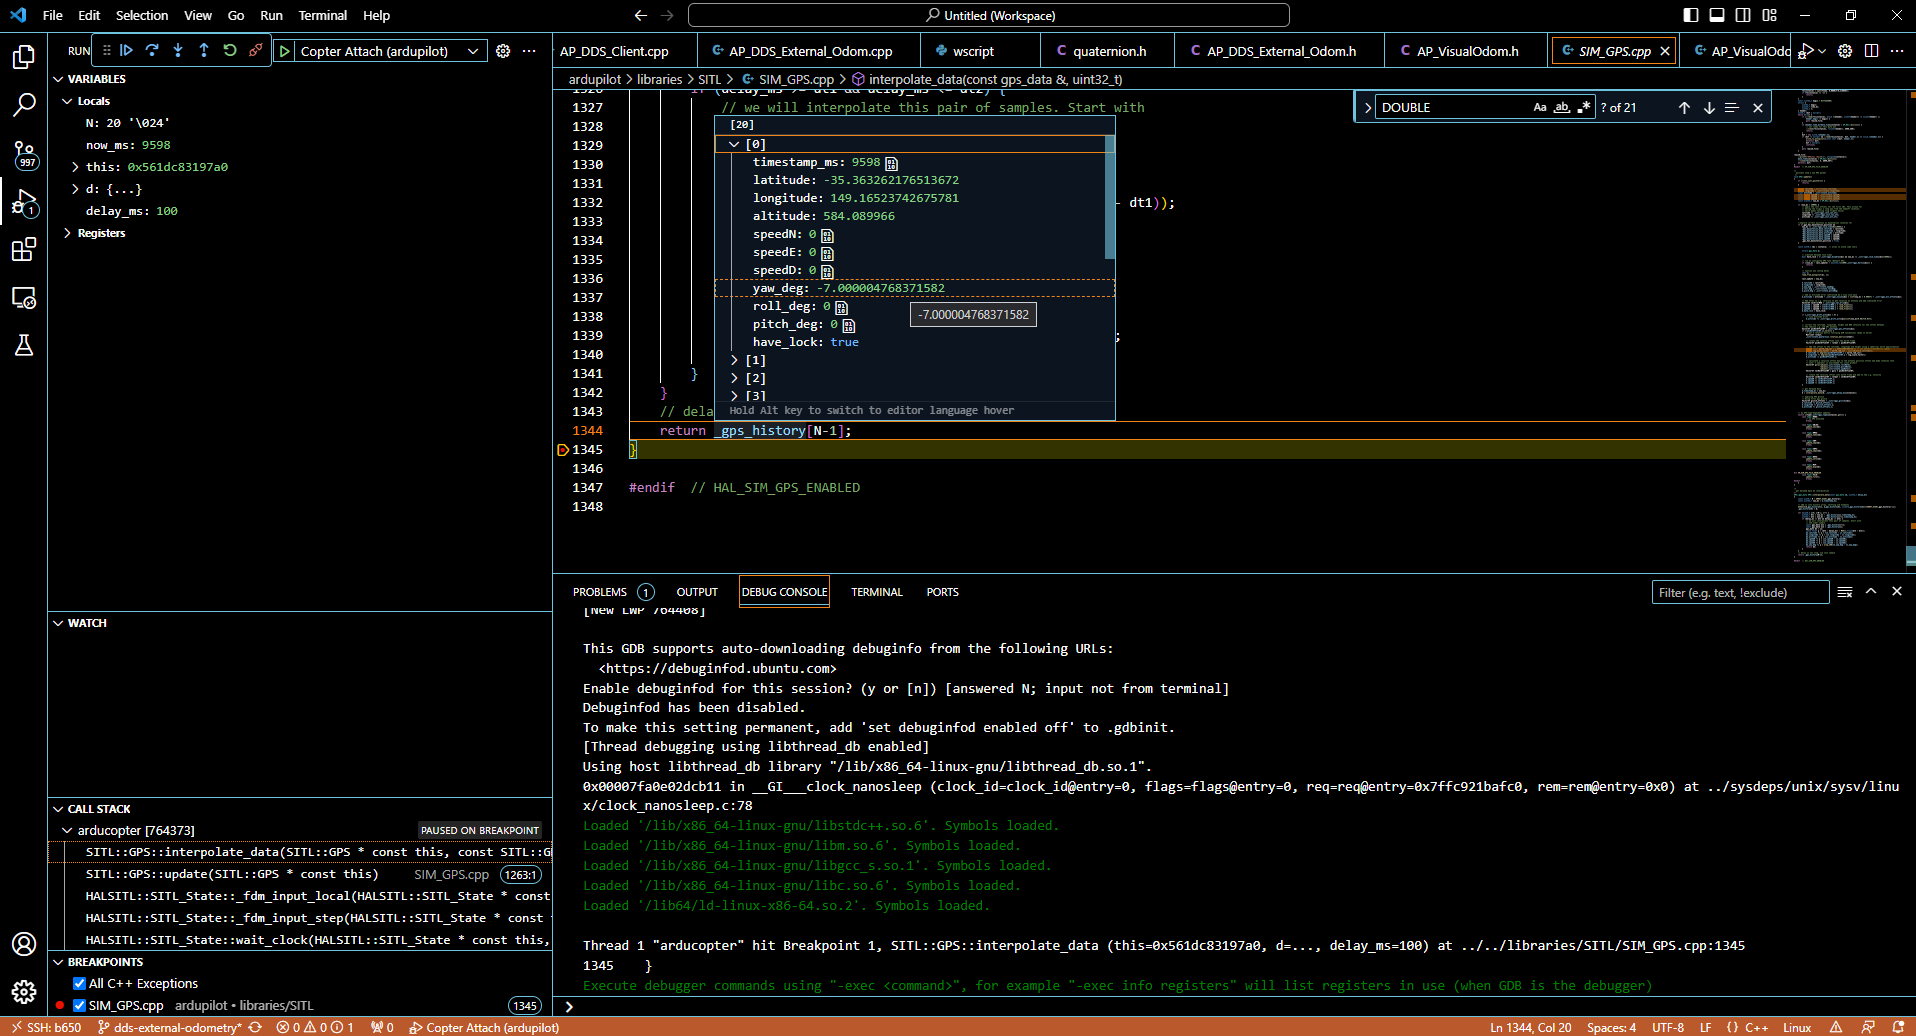
Task: Uncheck the SIM_GPS.cpp breakpoint
Action: pyautogui.click(x=81, y=1005)
